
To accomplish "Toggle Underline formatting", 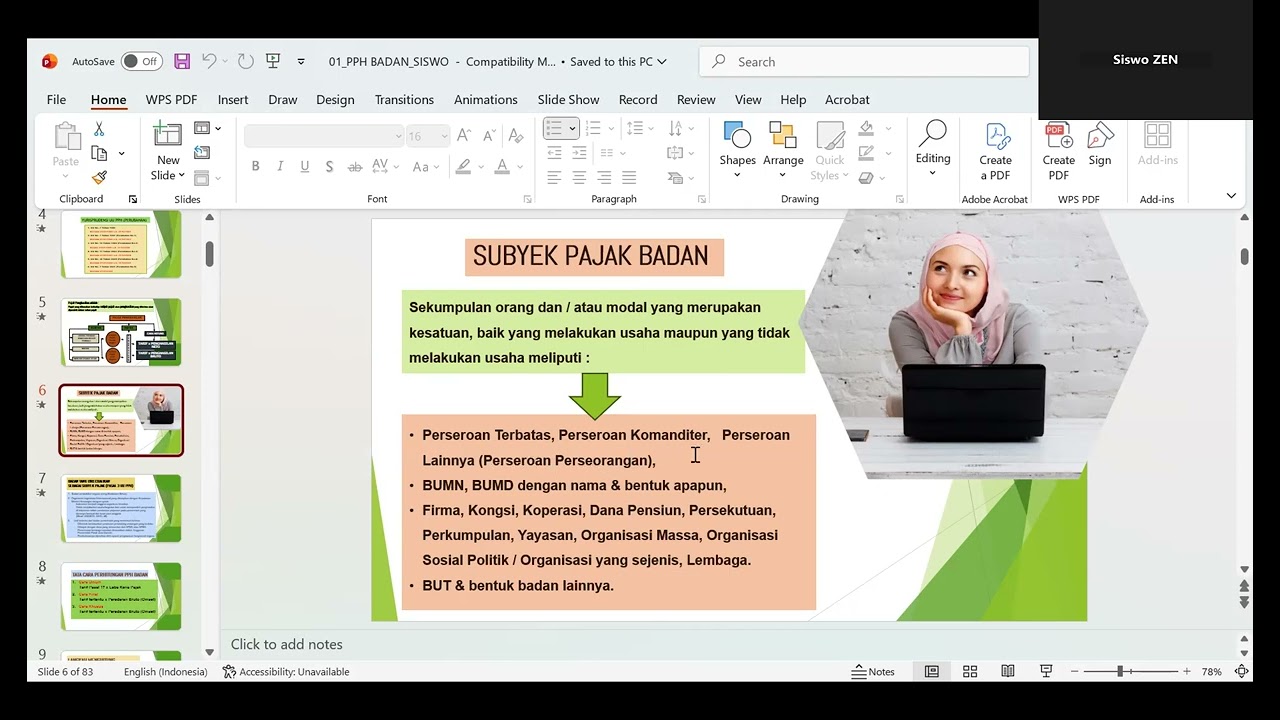I will pos(304,166).
